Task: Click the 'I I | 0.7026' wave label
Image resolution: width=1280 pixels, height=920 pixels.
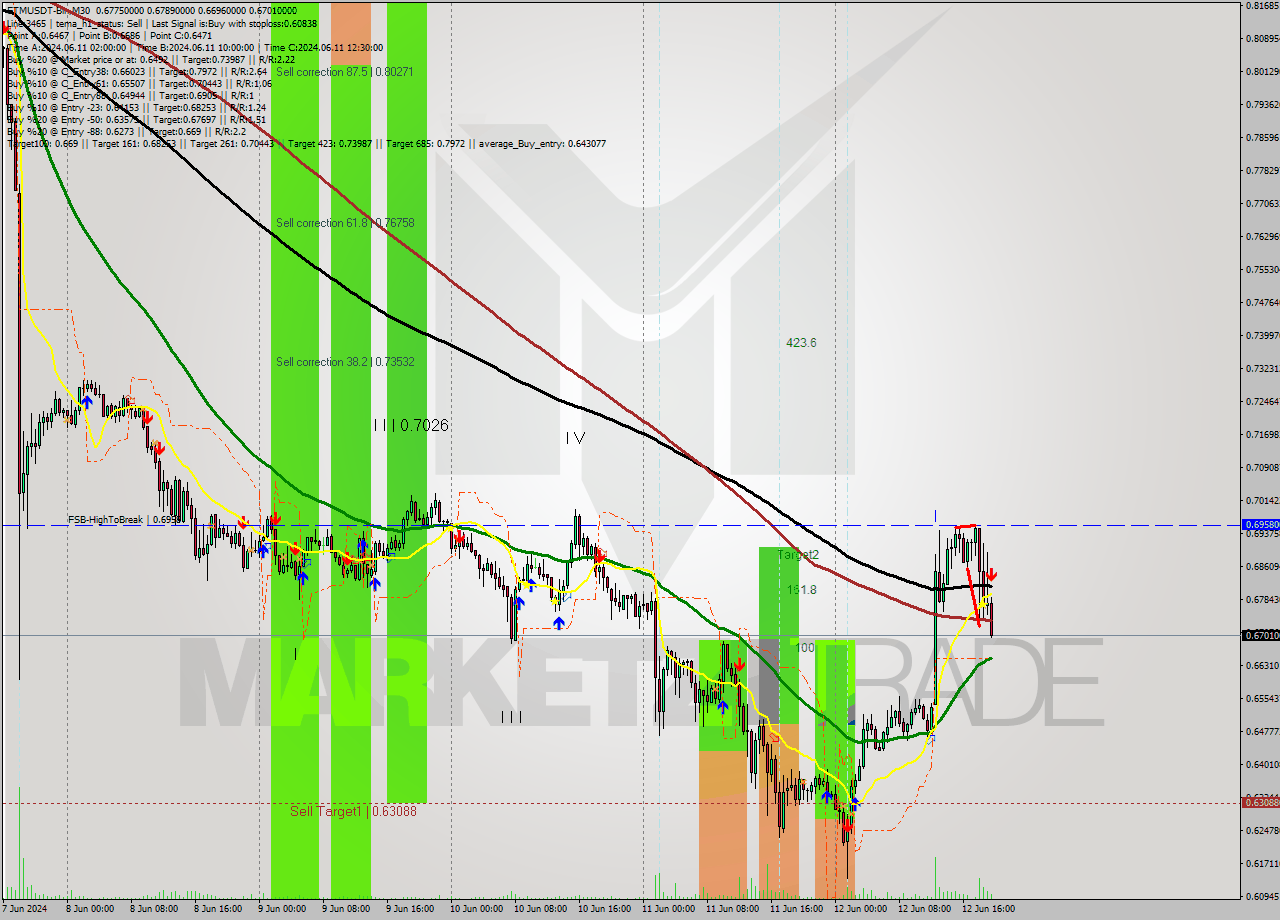Action: [x=410, y=425]
